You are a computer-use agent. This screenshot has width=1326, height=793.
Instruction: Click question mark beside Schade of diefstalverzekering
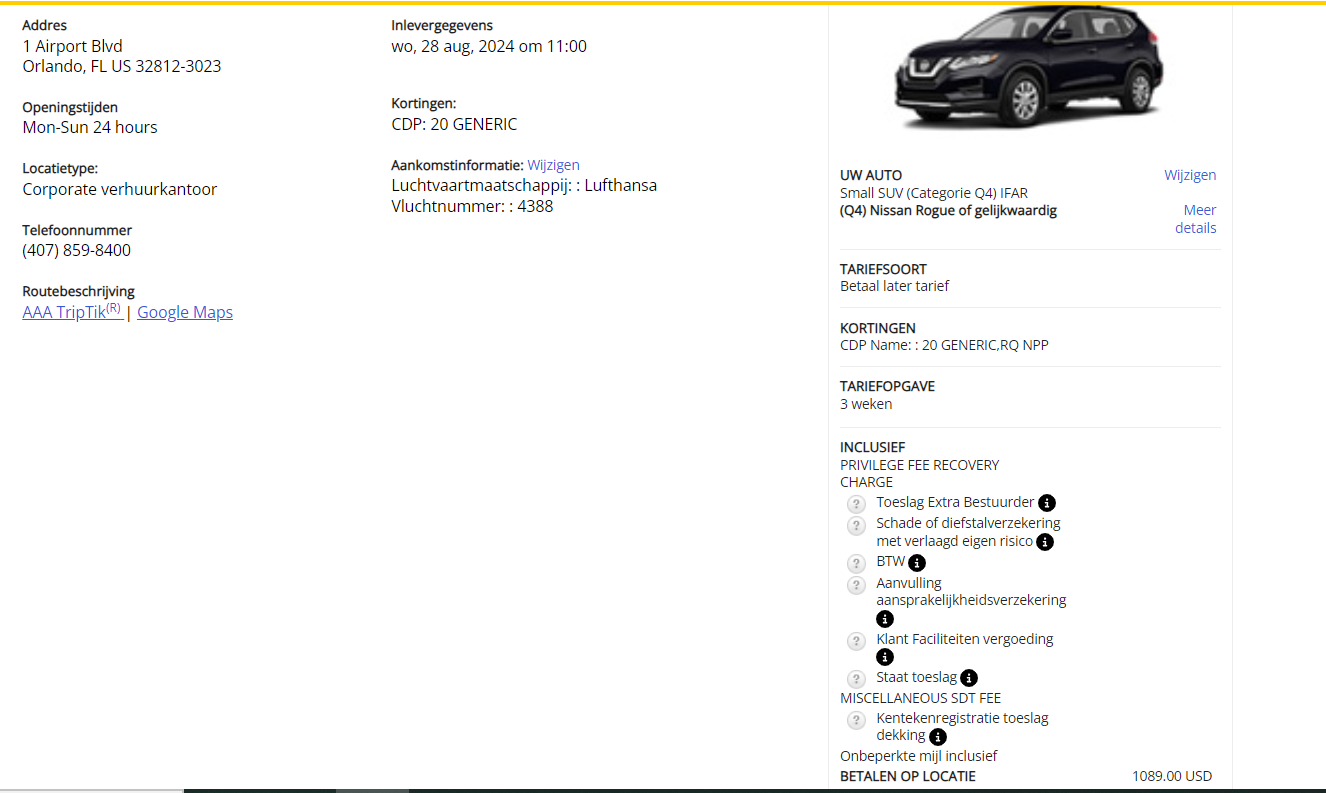coord(856,525)
